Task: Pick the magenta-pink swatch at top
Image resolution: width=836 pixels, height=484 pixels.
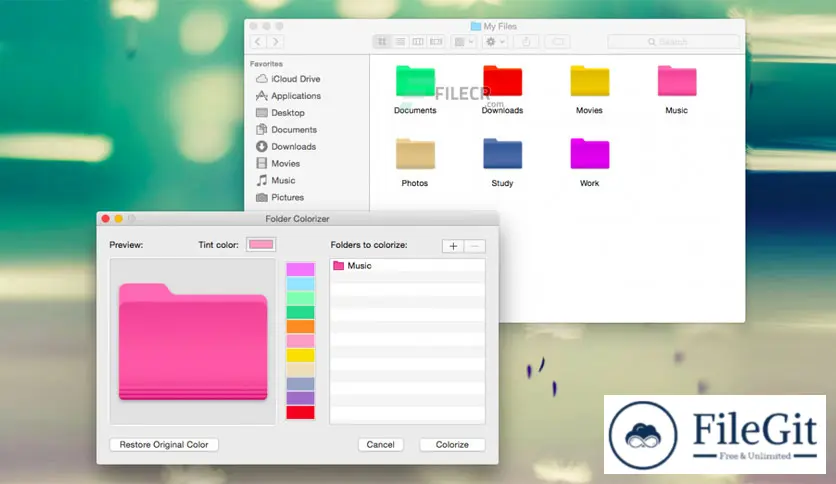Action: tap(300, 269)
